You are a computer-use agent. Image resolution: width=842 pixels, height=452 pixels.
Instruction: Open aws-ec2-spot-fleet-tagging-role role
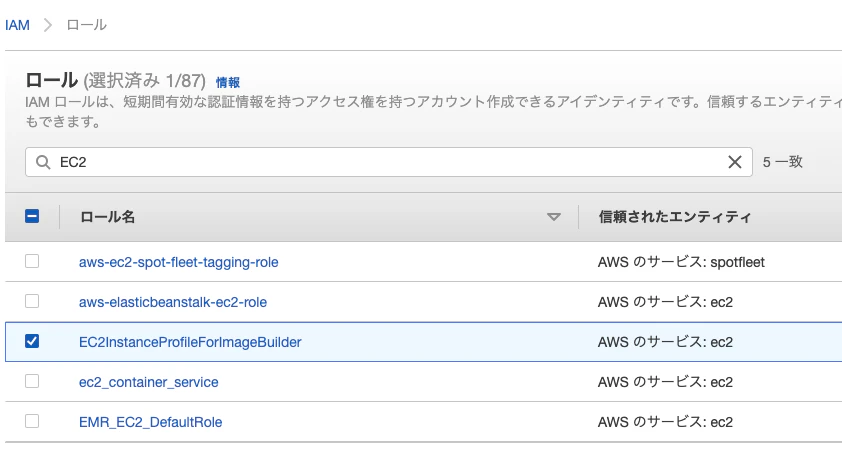pos(178,262)
